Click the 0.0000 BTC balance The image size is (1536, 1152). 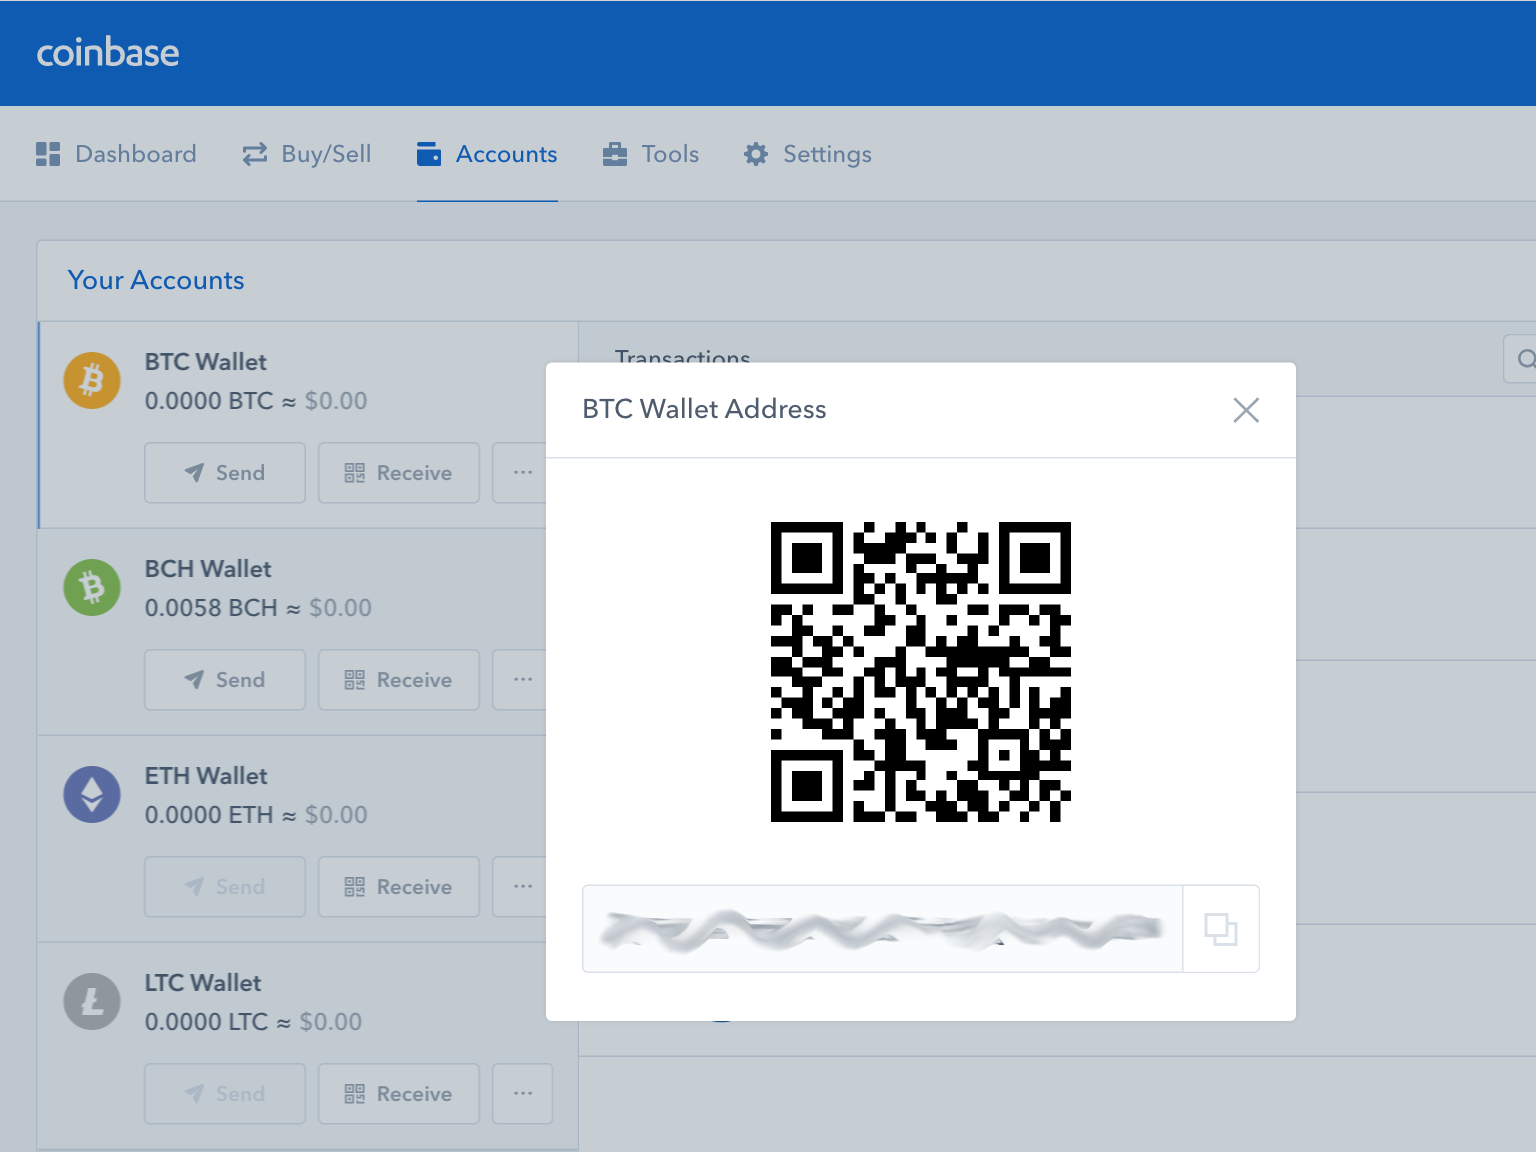coord(209,401)
